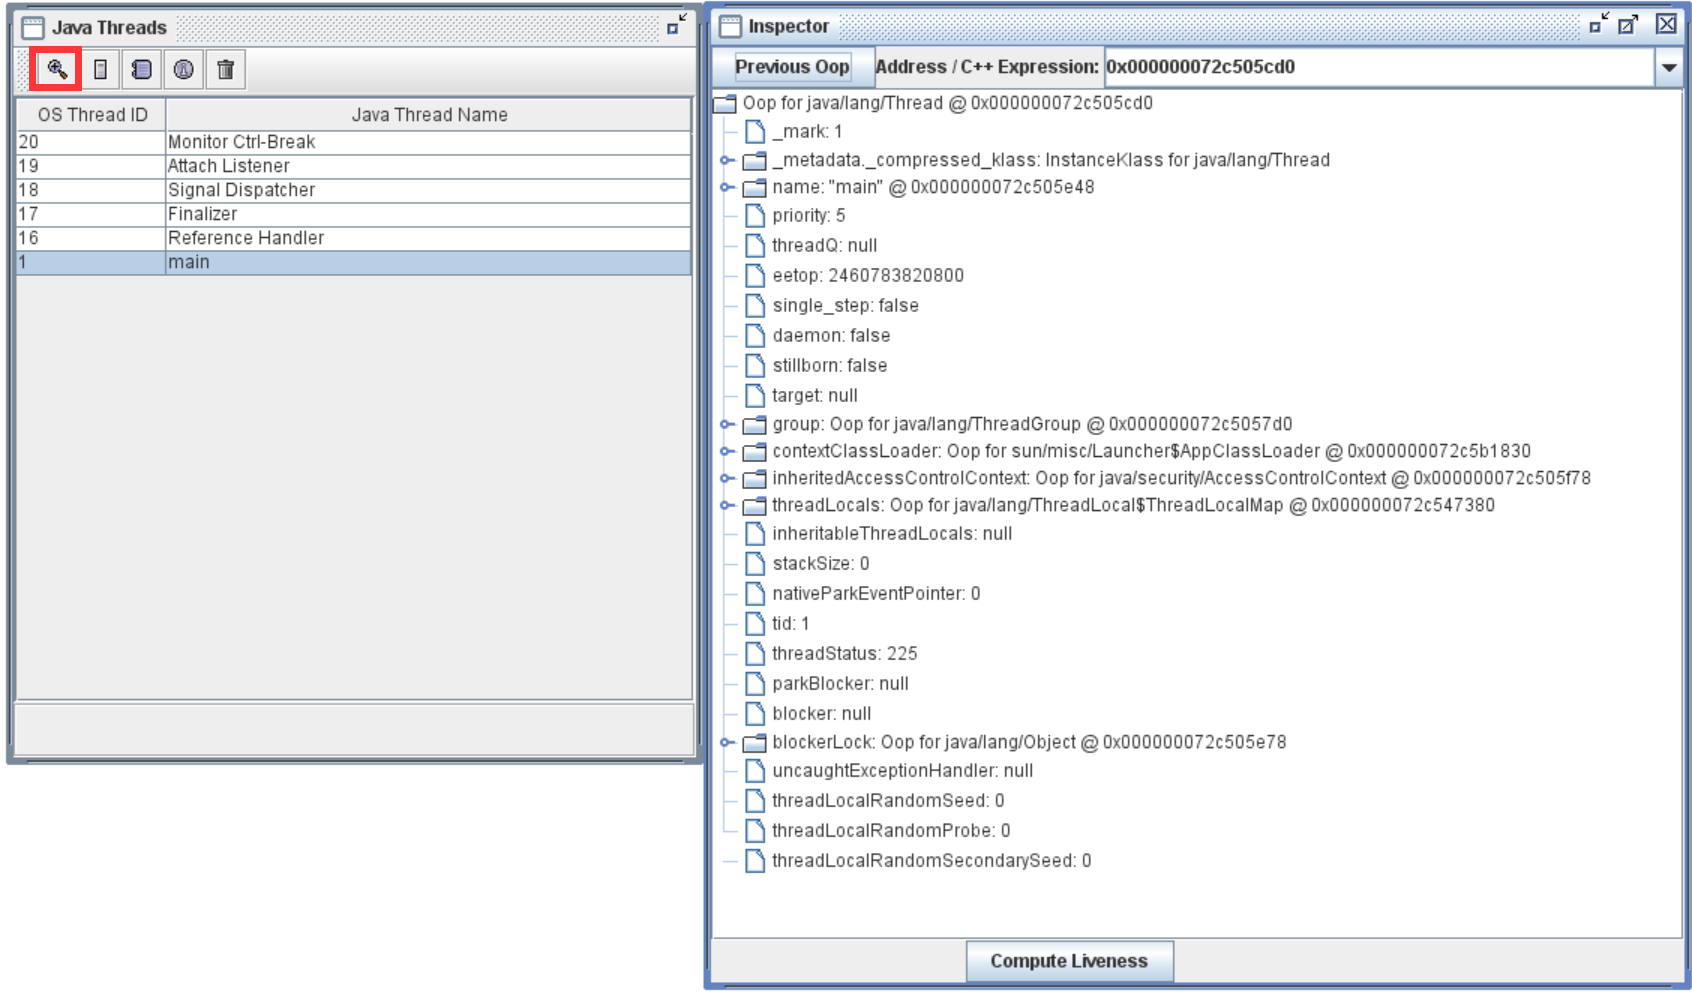Expand the threadLocals node
The height and width of the screenshot is (995, 1692).
[727, 505]
